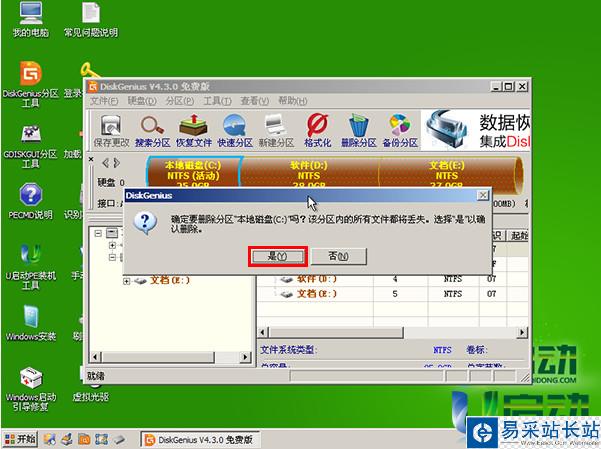The image size is (601, 449).
Task: Open the 查看(V) menu
Action: click(x=255, y=101)
